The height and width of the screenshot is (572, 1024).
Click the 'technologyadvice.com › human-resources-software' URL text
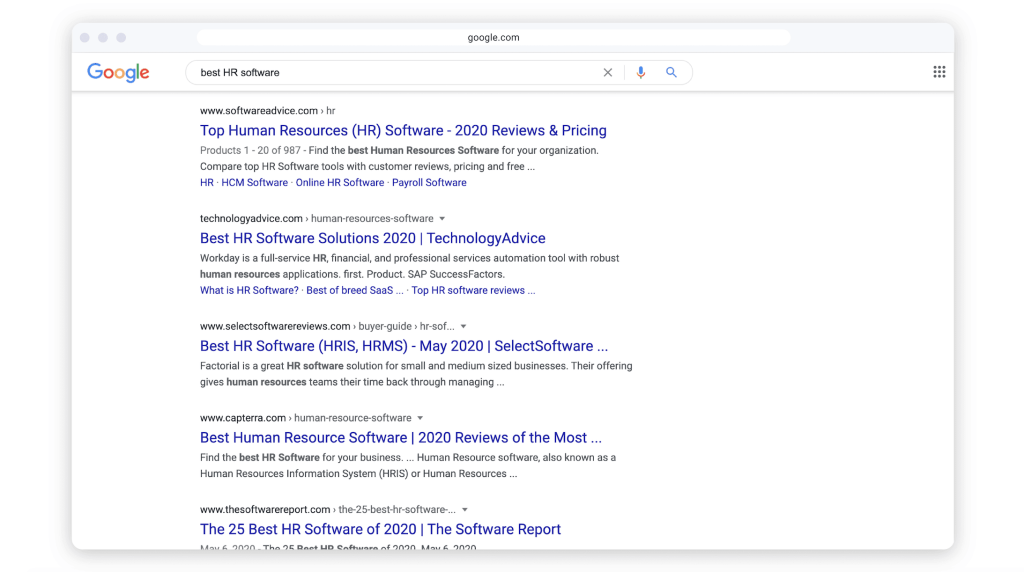point(317,219)
